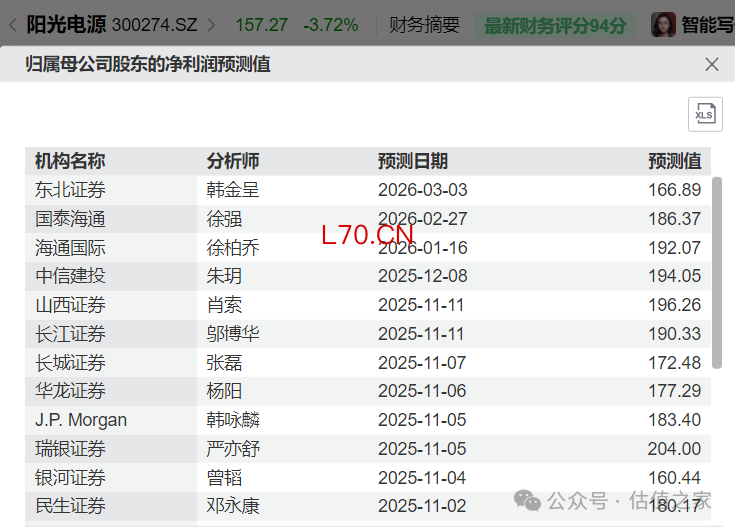
Task: Click the 最新财务评分94分 badge
Action: click(555, 25)
